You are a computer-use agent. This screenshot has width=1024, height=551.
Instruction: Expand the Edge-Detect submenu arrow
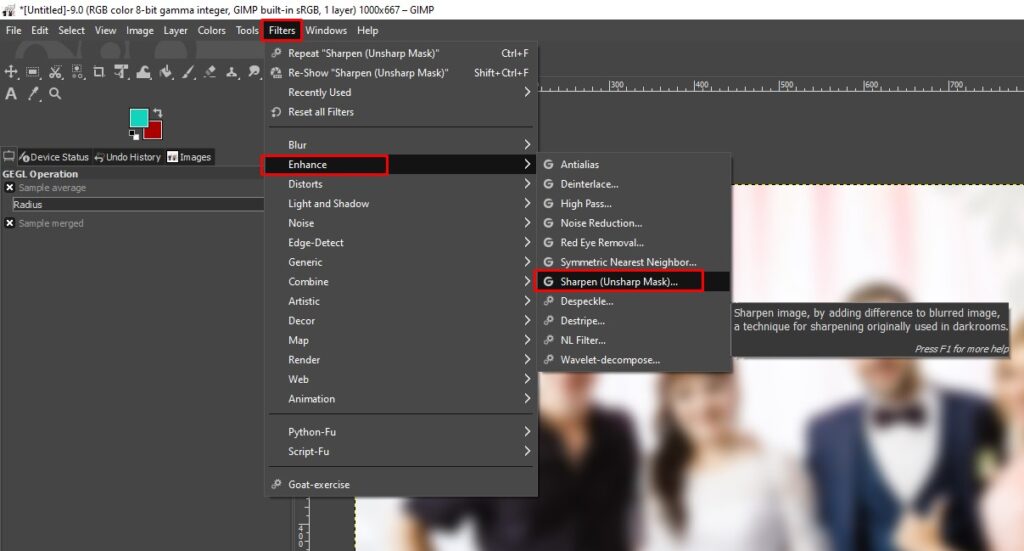click(x=527, y=242)
